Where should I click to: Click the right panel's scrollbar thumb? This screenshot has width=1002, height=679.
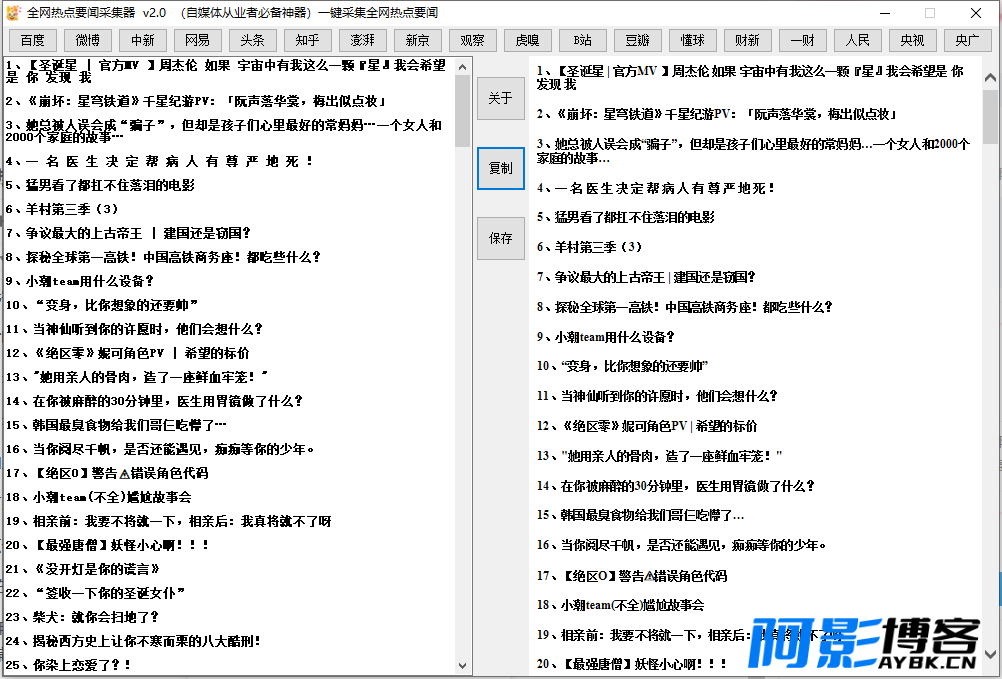pyautogui.click(x=990, y=117)
